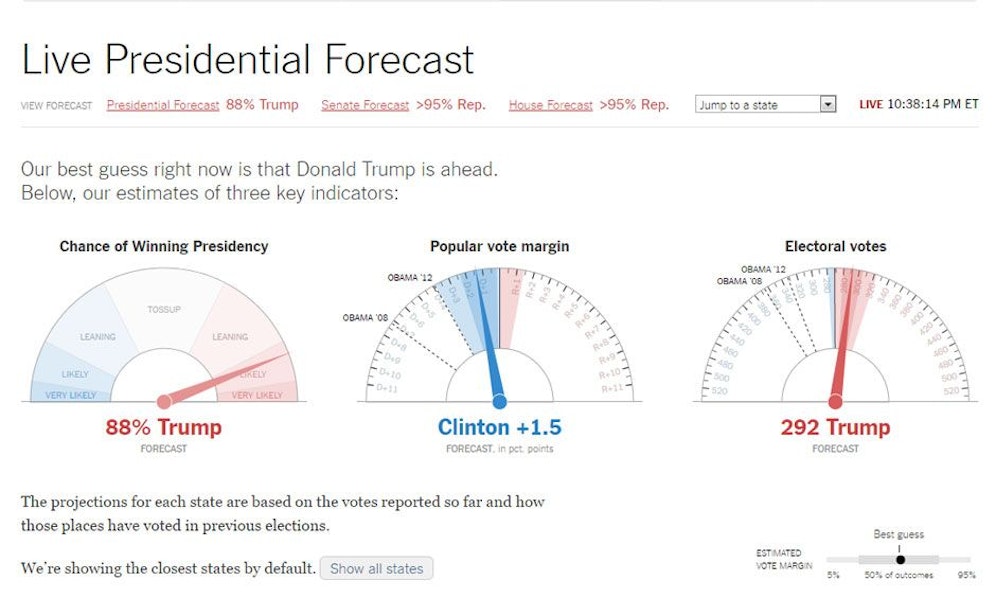
Task: Click the Show all states button
Action: [x=376, y=568]
